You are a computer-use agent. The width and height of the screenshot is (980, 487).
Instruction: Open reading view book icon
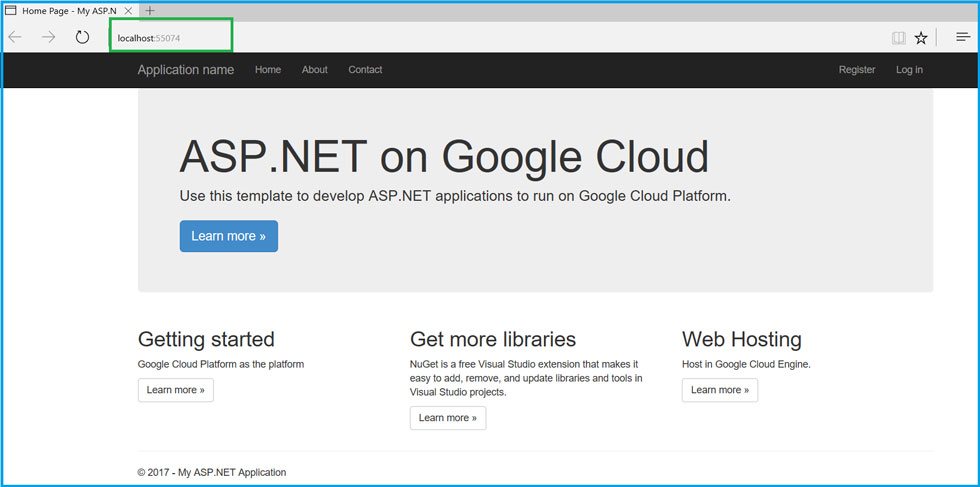(x=899, y=38)
